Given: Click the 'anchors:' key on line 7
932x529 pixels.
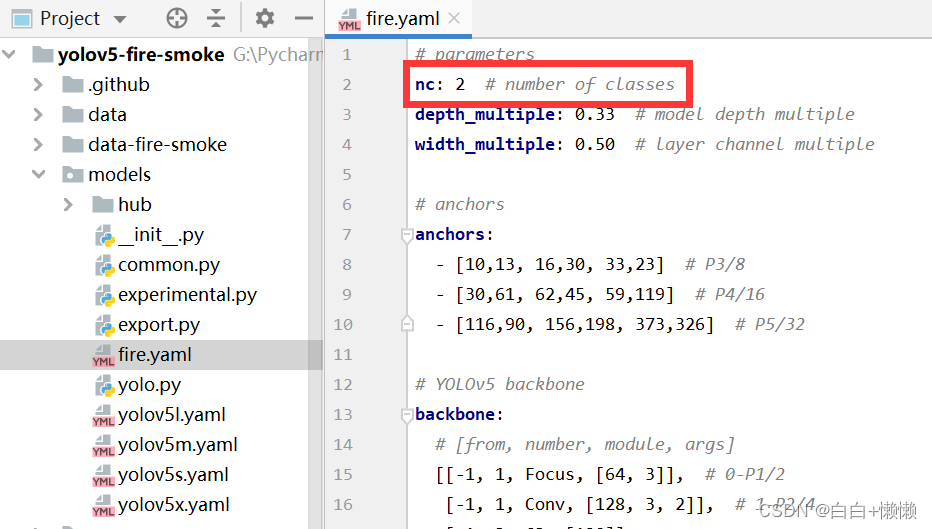Looking at the screenshot, I should point(454,235).
